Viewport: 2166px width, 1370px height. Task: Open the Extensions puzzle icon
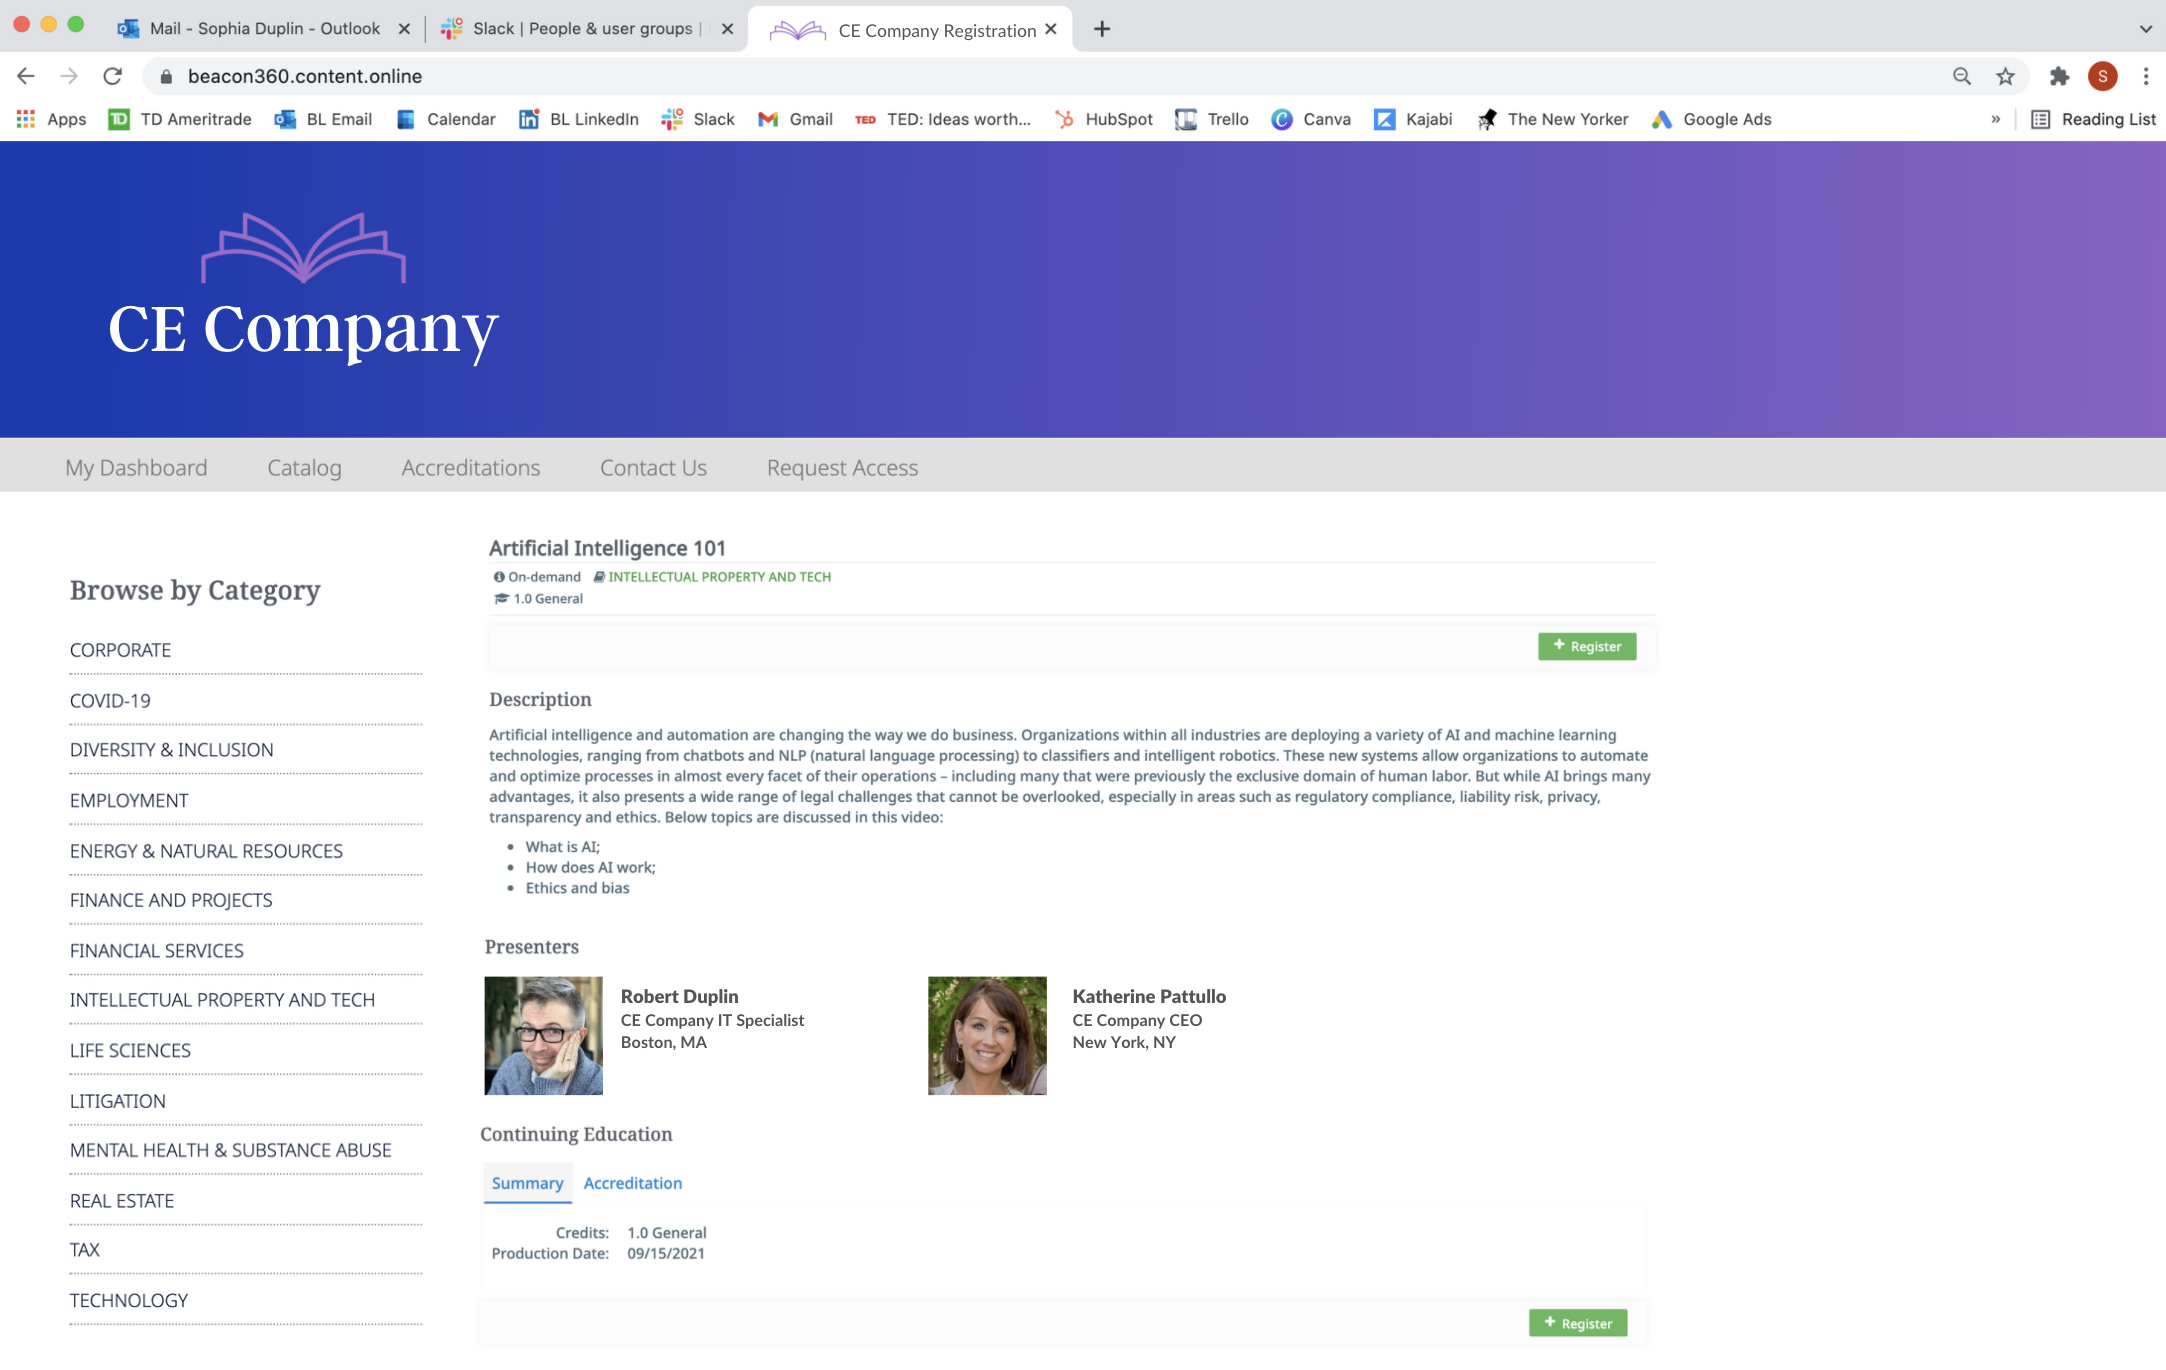tap(2059, 76)
